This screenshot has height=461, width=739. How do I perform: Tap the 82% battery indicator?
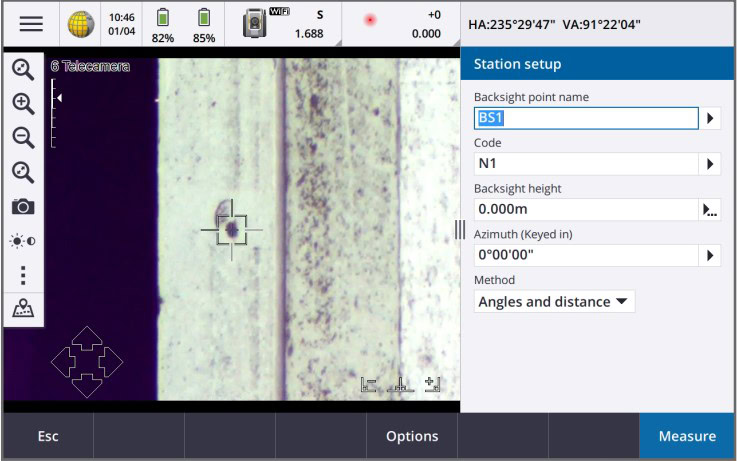163,26
